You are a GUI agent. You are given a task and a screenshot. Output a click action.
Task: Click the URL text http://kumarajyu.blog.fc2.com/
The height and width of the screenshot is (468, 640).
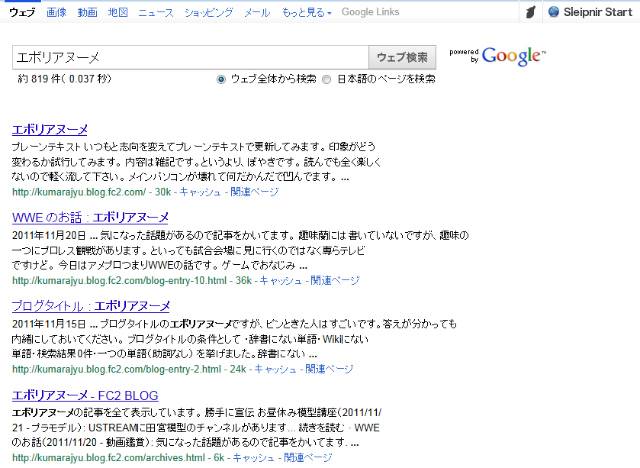pyautogui.click(x=79, y=192)
